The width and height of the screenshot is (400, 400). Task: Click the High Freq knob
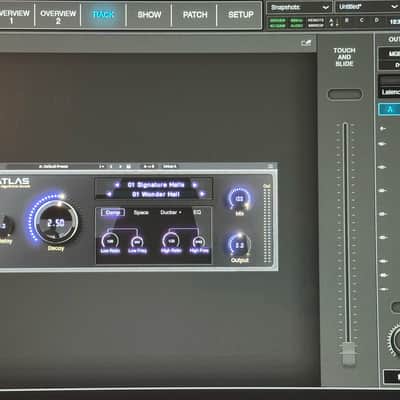(199, 241)
